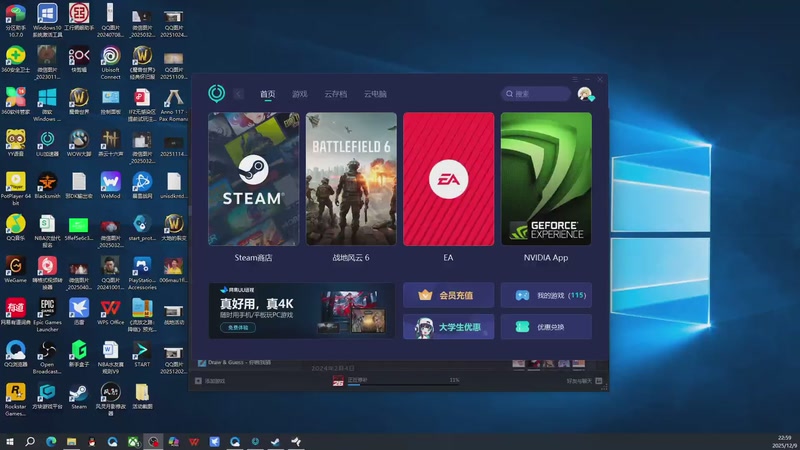The image size is (800, 450).
Task: Open the WPS Office desktop icon
Action: (111, 312)
